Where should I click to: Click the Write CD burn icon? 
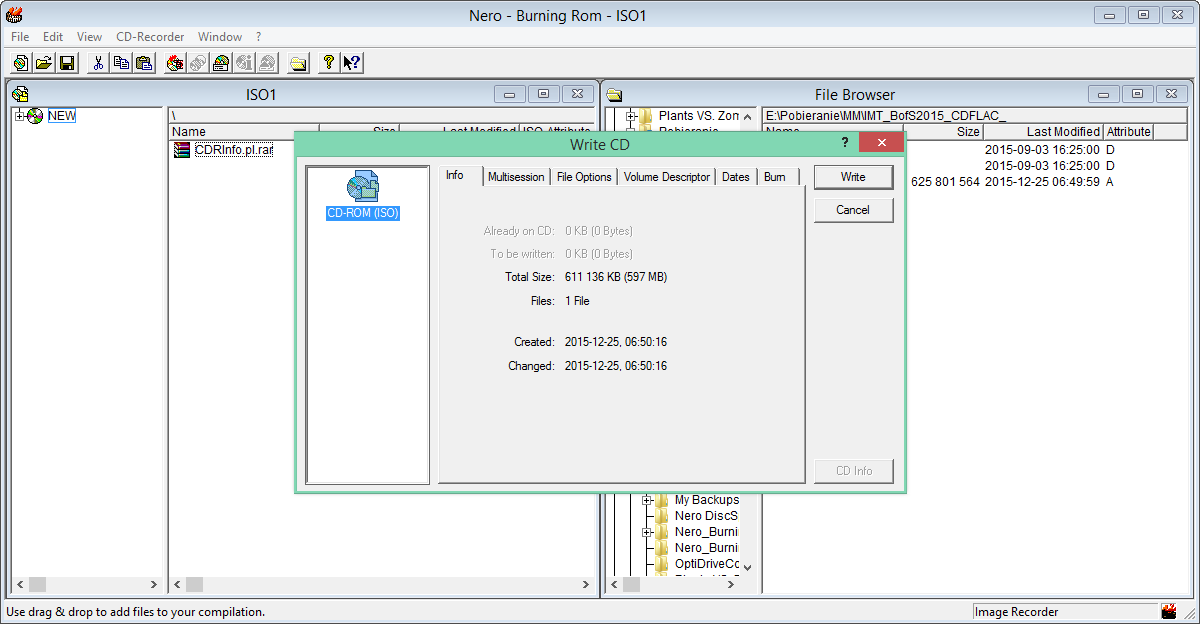pos(175,63)
